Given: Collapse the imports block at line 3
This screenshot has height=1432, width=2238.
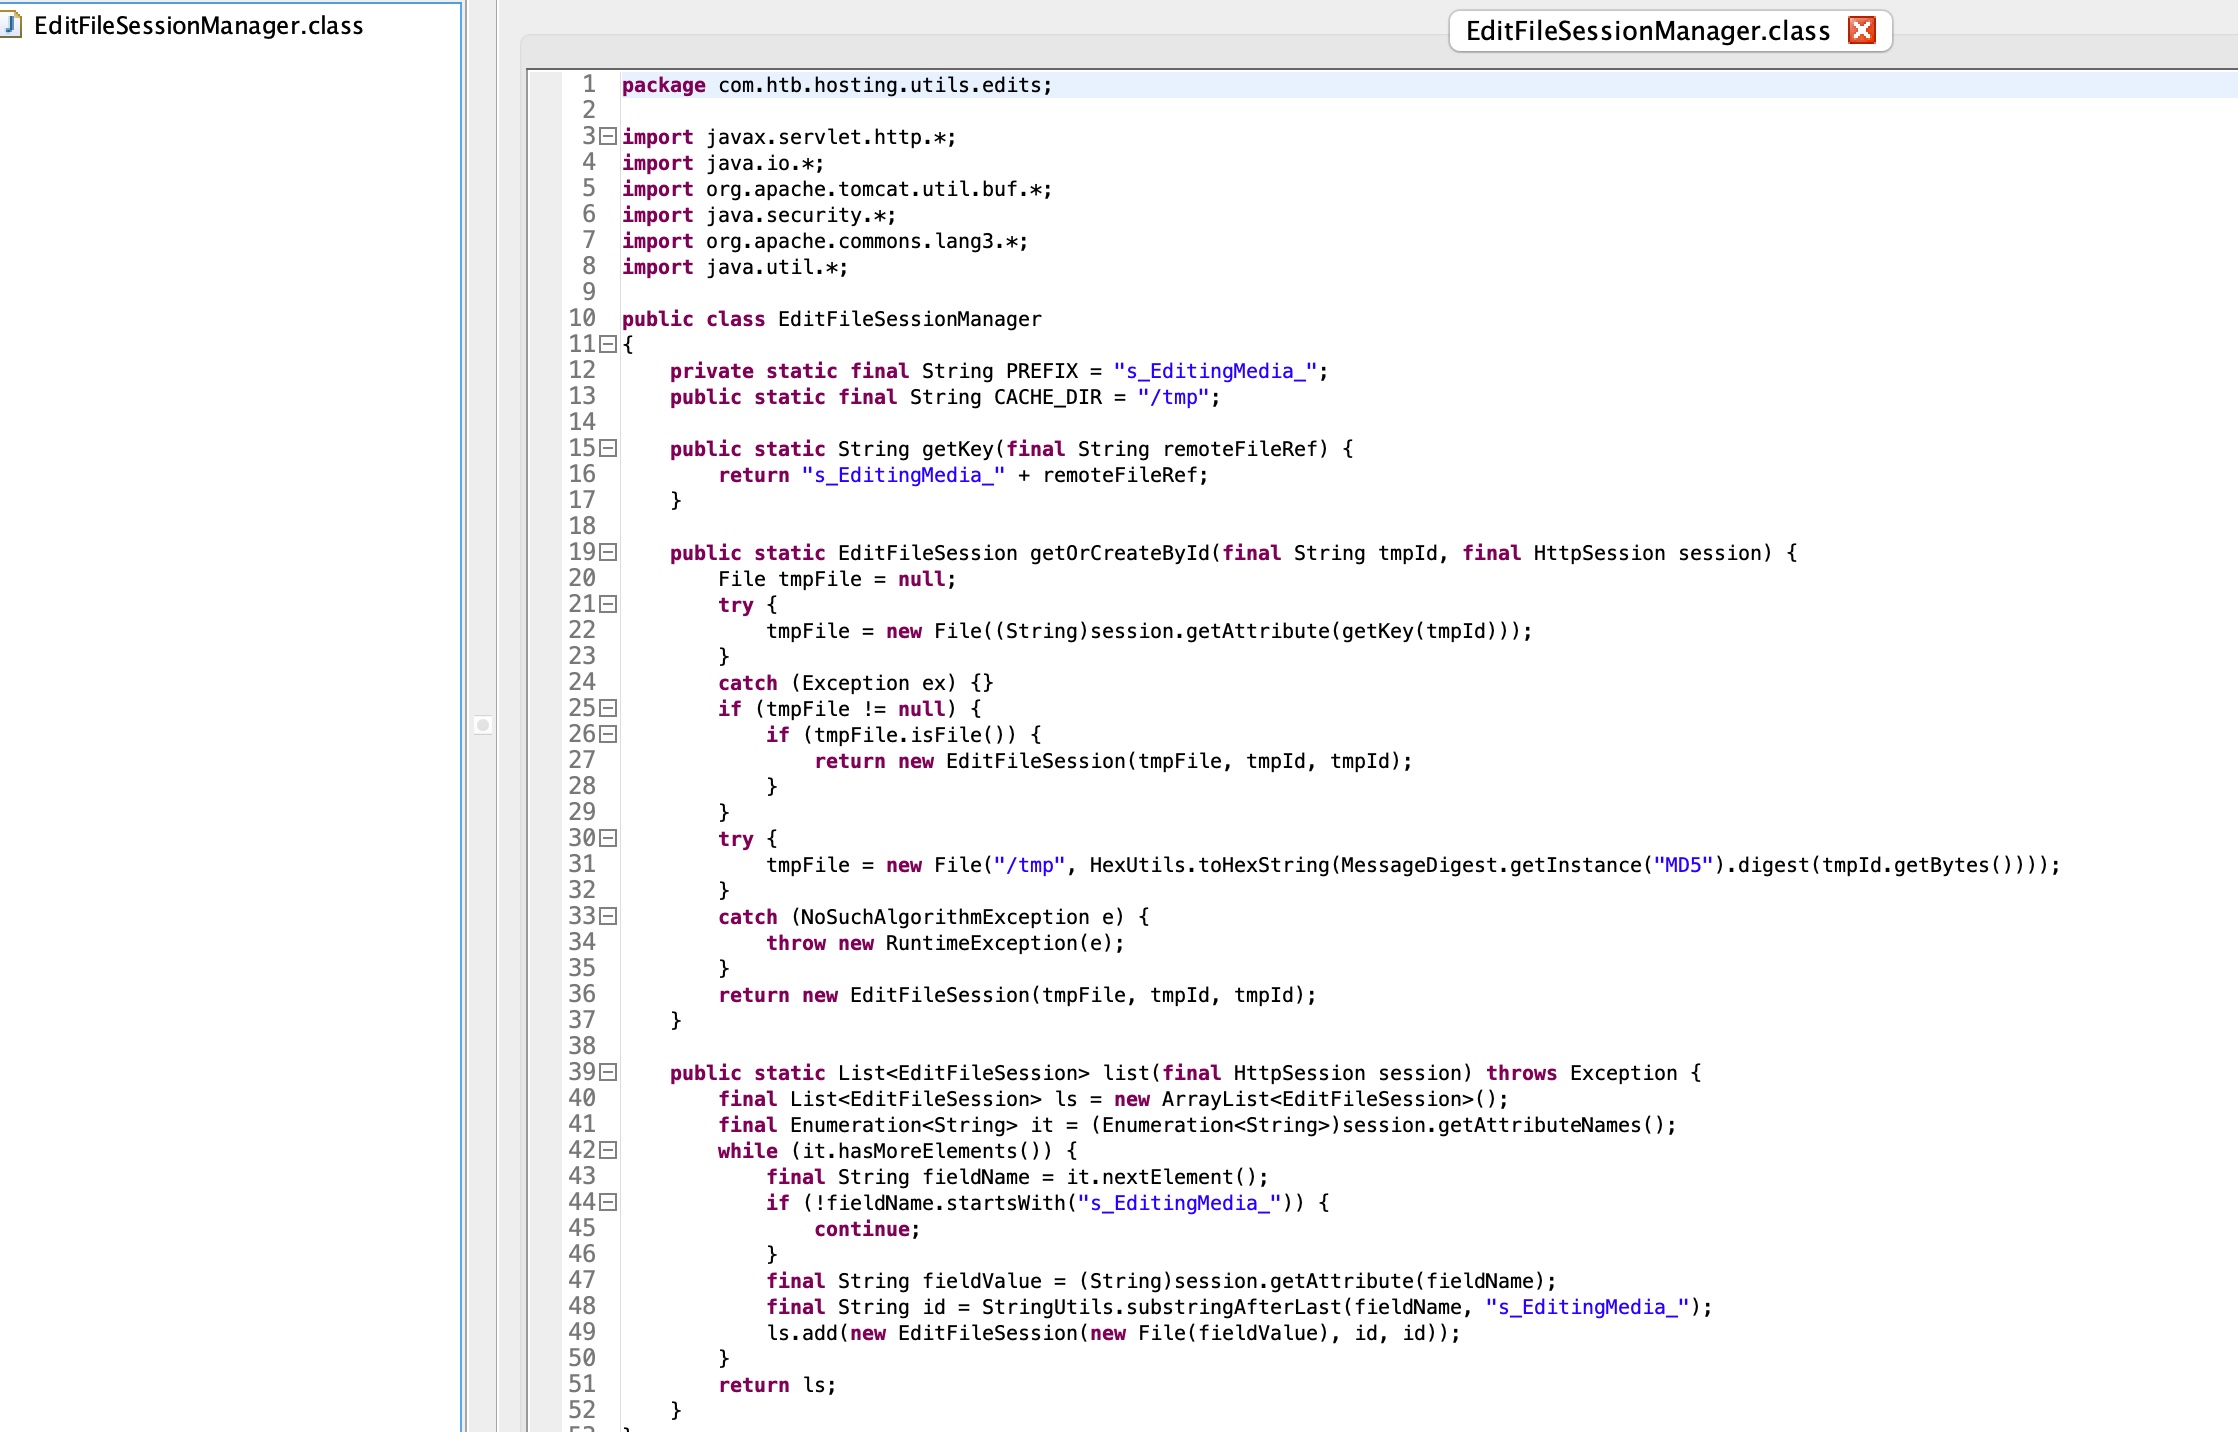Looking at the screenshot, I should [x=608, y=137].
